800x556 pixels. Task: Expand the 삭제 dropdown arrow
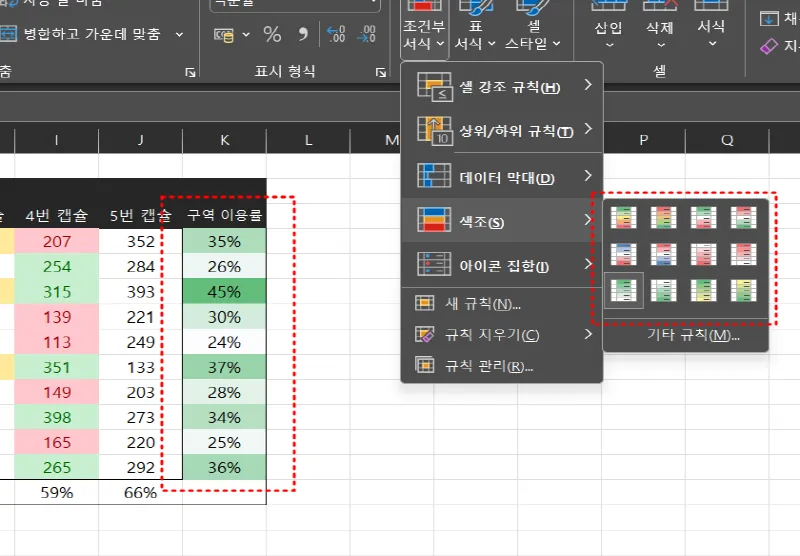(x=661, y=45)
